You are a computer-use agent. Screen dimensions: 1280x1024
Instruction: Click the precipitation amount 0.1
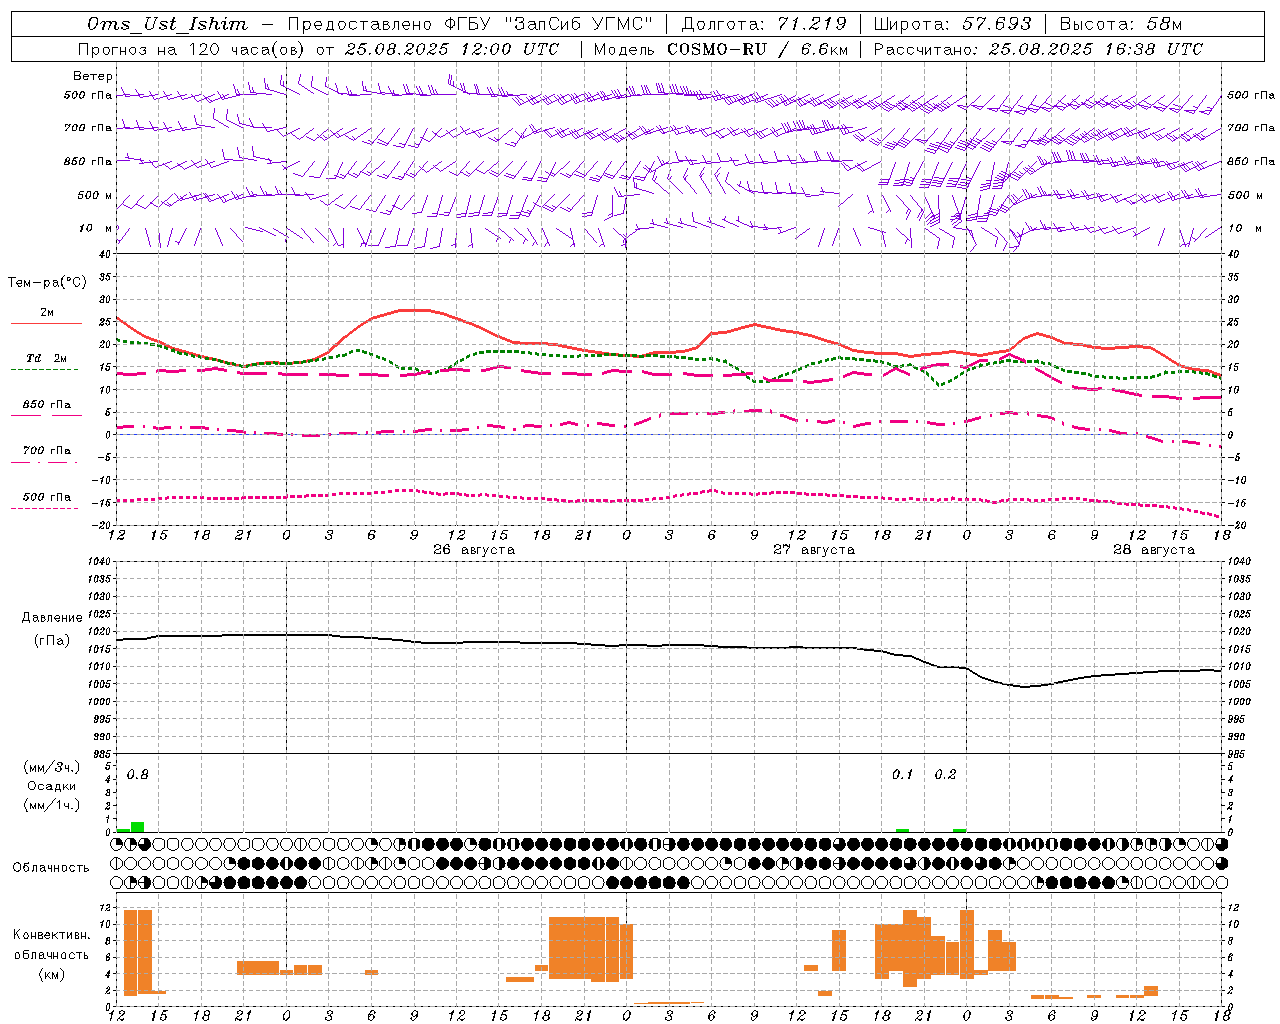903,775
